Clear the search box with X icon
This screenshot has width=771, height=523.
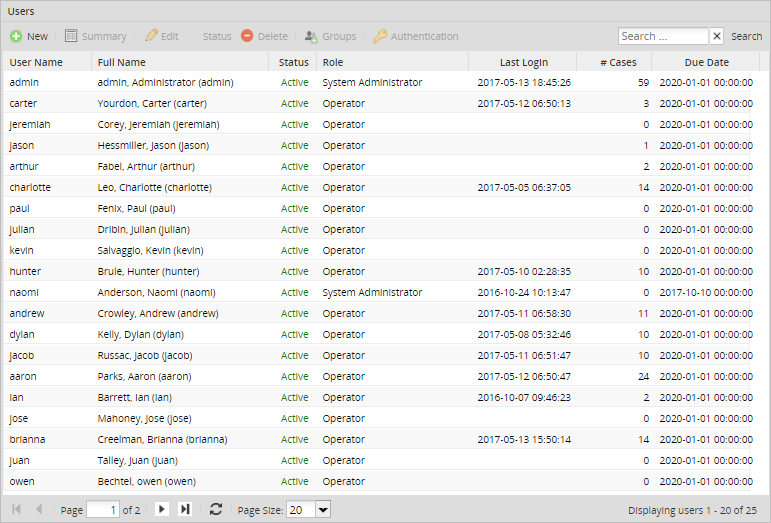[x=717, y=36]
